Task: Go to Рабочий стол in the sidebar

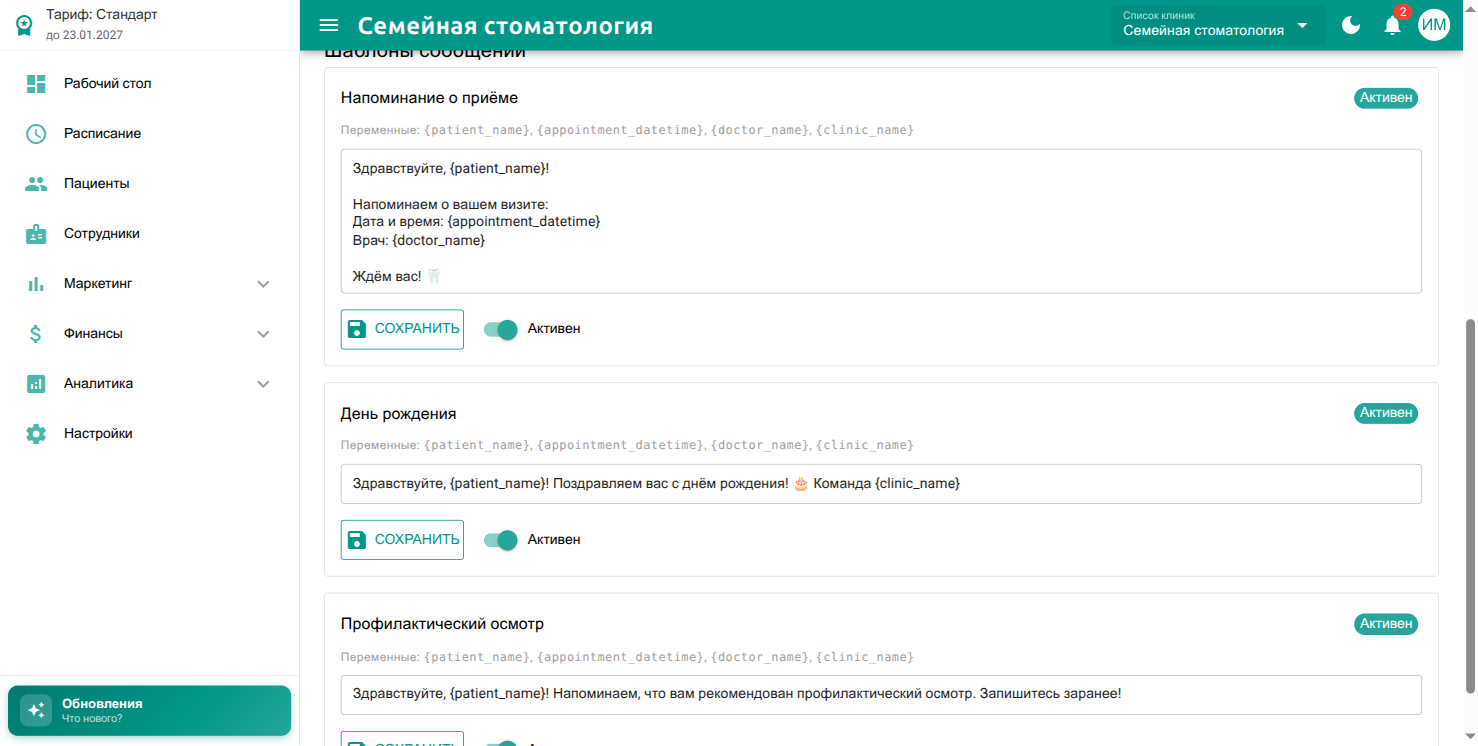Action: pos(36,83)
